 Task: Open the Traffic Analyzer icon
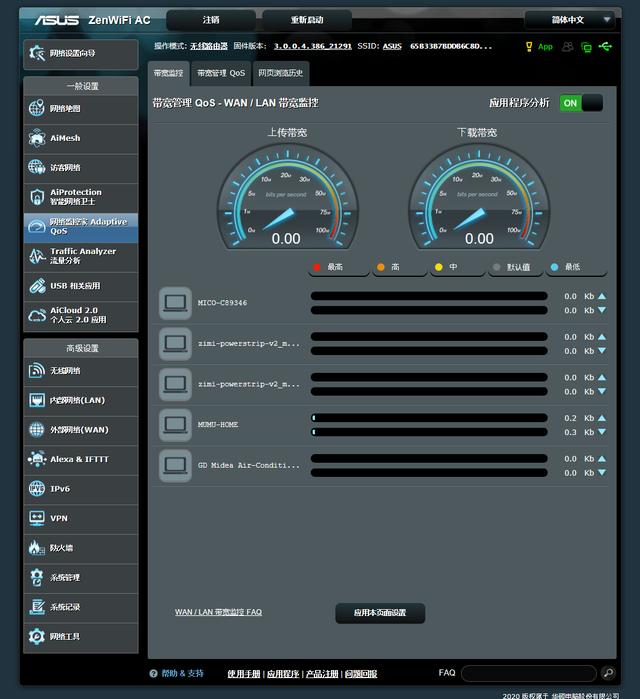[37, 256]
